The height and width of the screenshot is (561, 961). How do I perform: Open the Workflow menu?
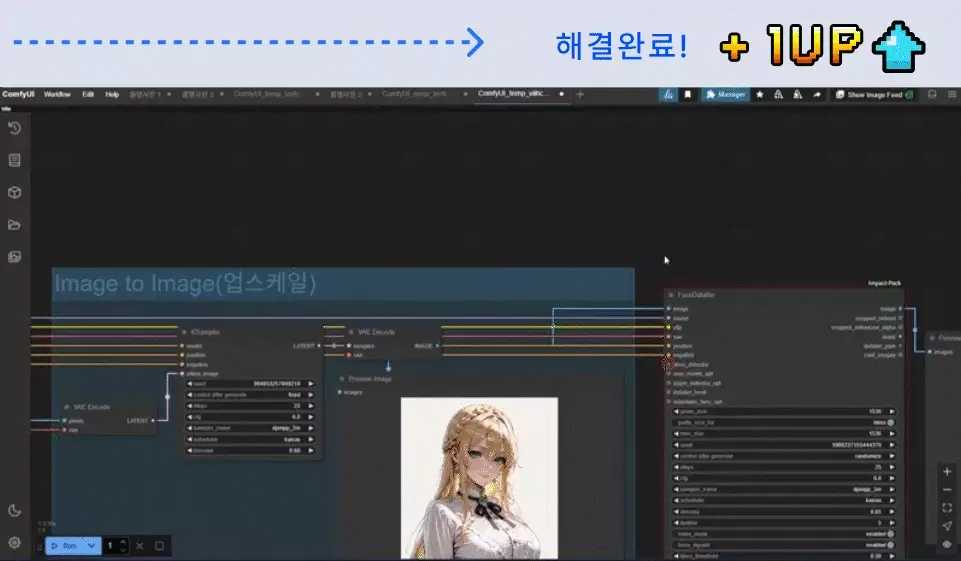click(57, 94)
